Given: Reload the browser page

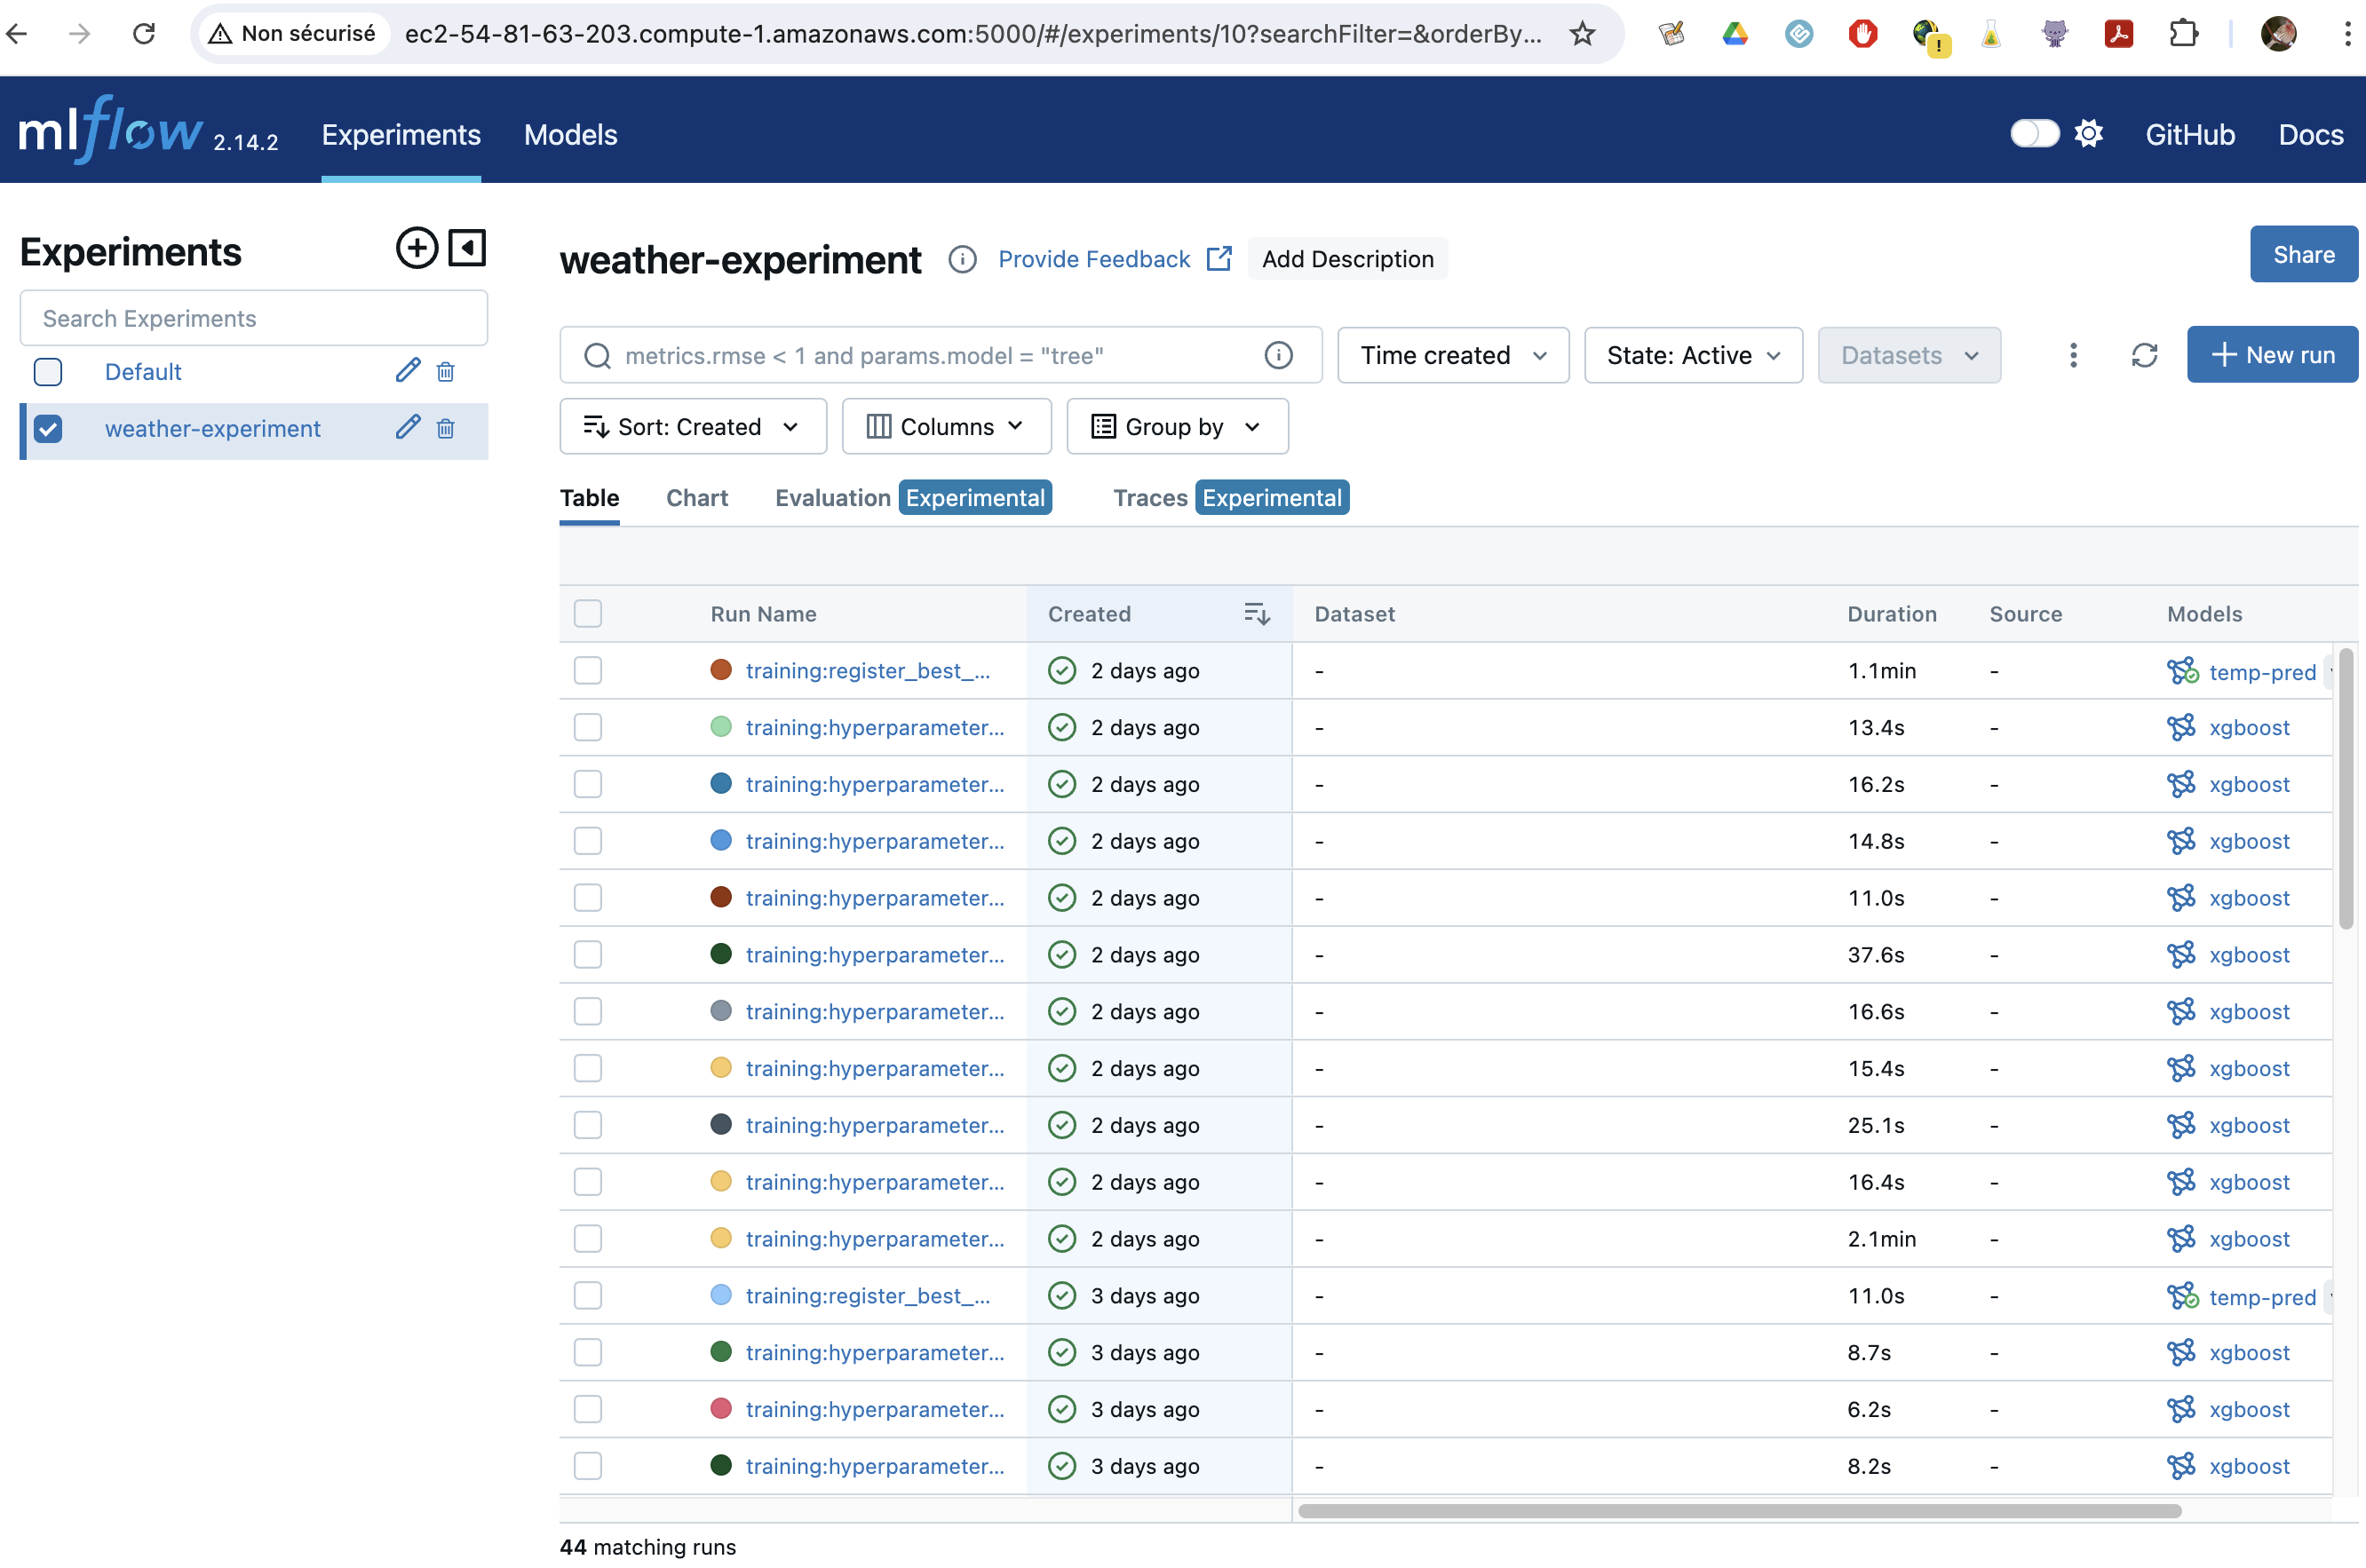Looking at the screenshot, I should coord(144,34).
